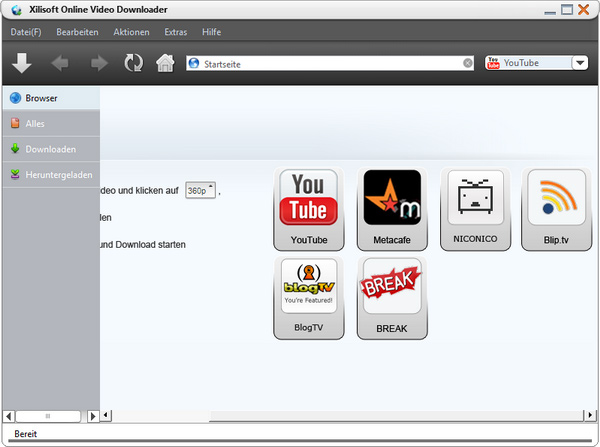The image size is (600, 447).
Task: Click the globe icon in the address bar
Action: click(x=194, y=63)
